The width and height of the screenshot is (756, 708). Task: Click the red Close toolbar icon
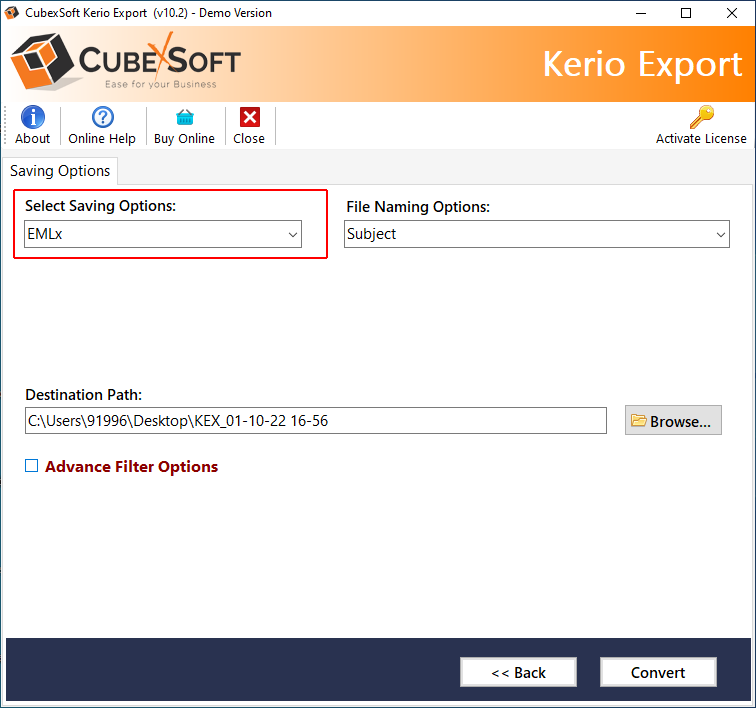pyautogui.click(x=250, y=117)
